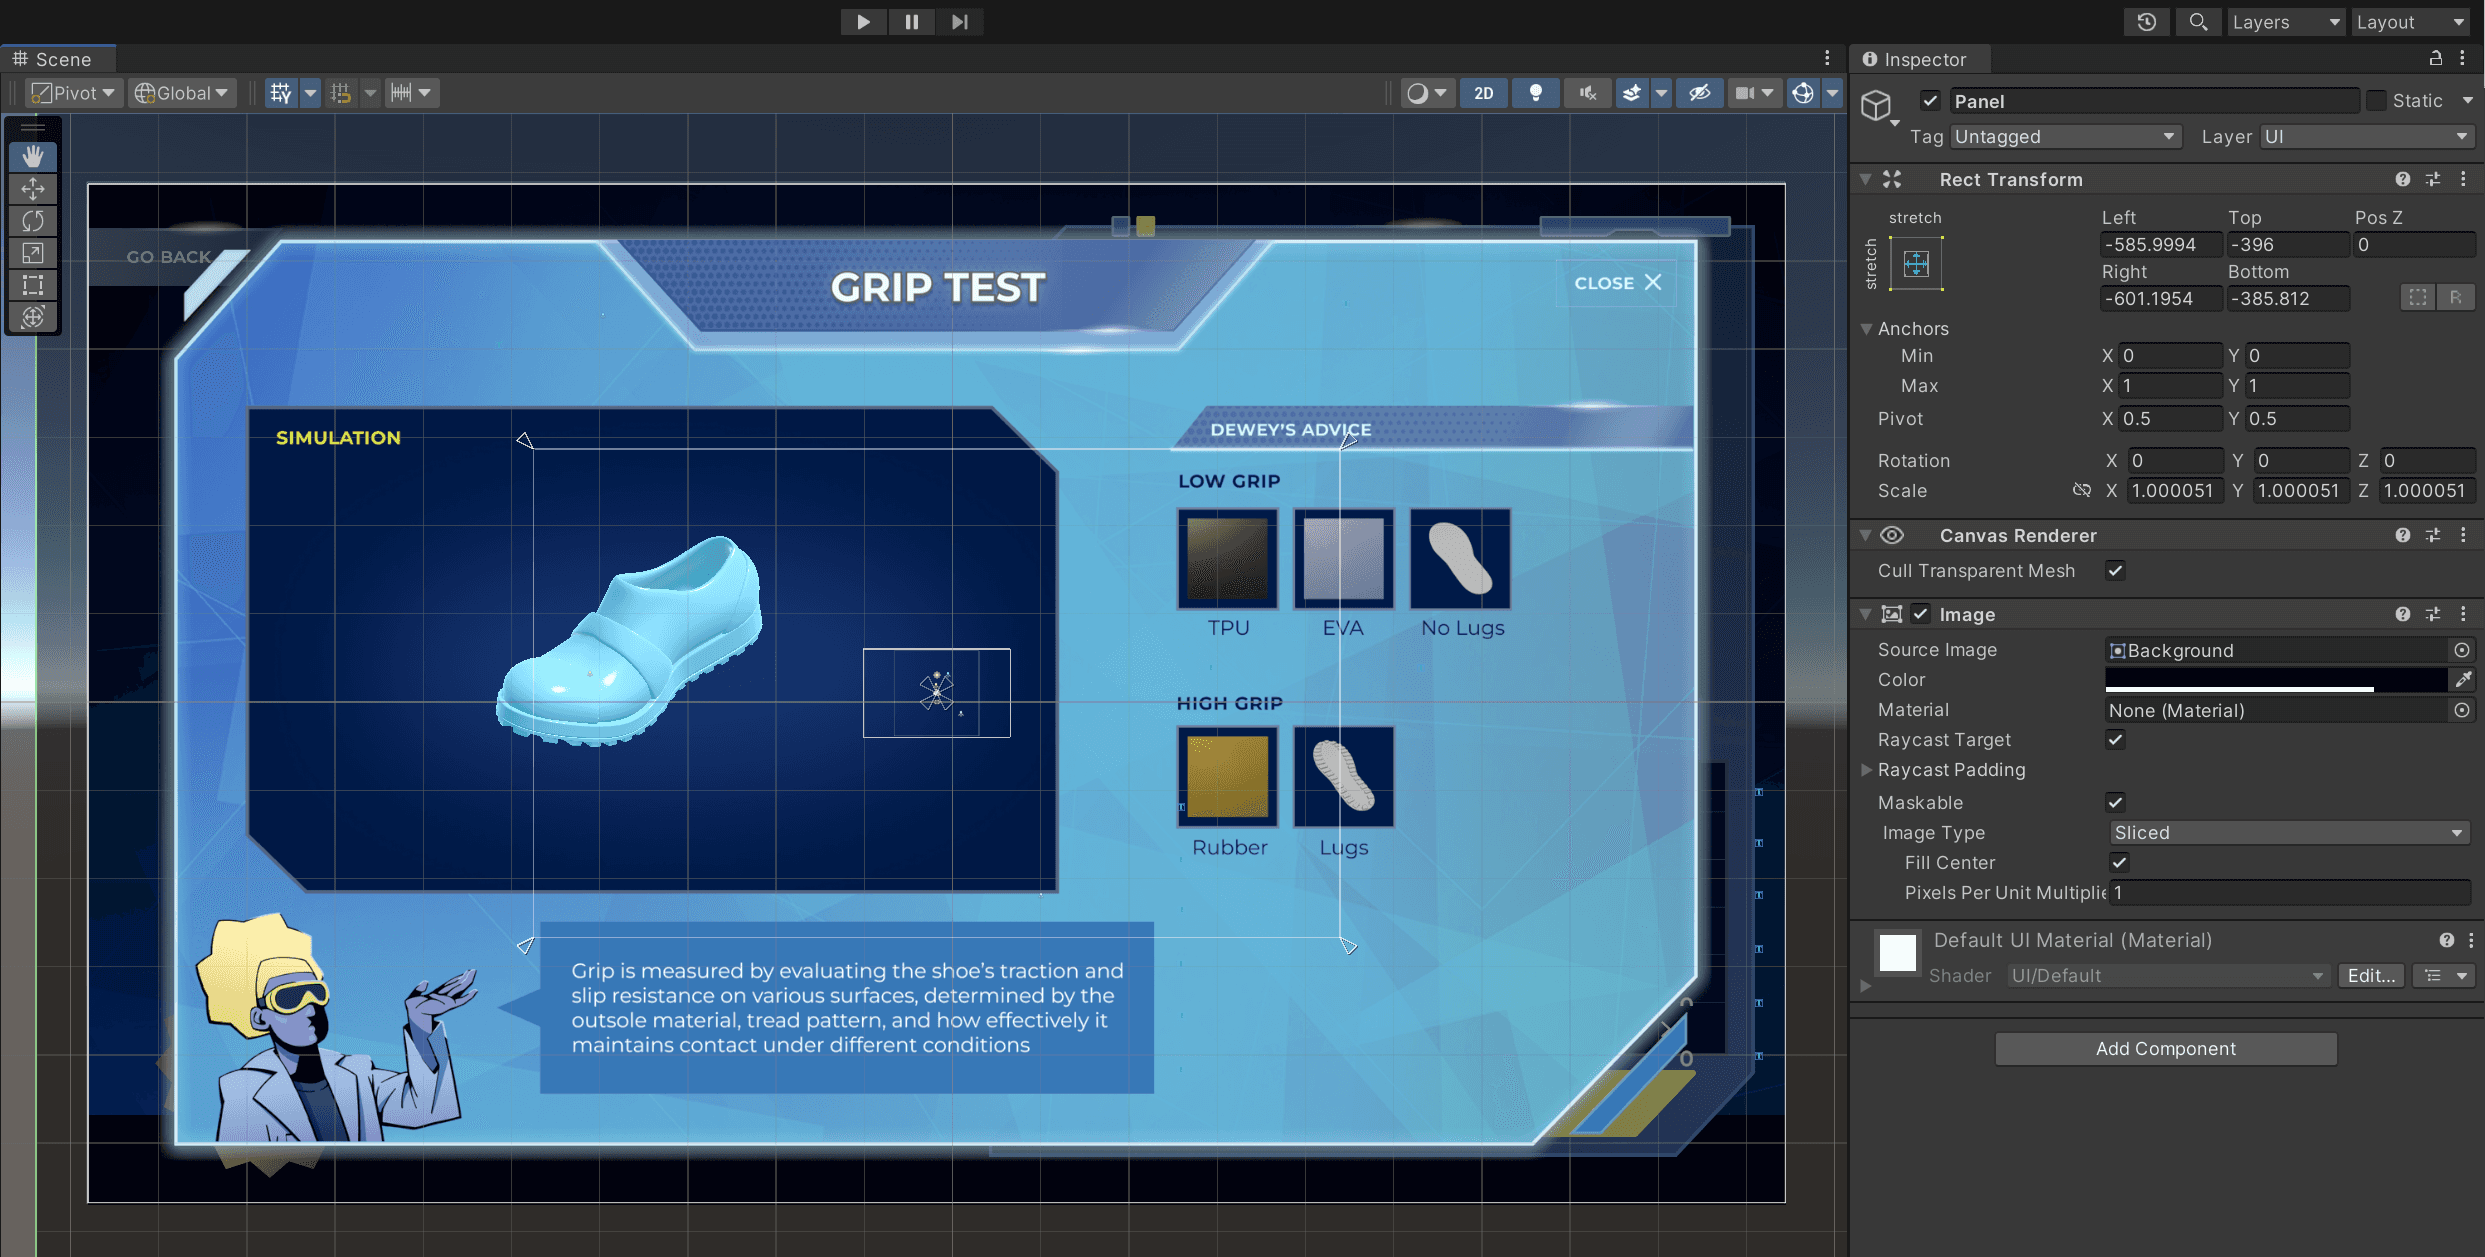Viewport: 2485px width, 1257px height.
Task: Open the Layout menu
Action: (x=2410, y=22)
